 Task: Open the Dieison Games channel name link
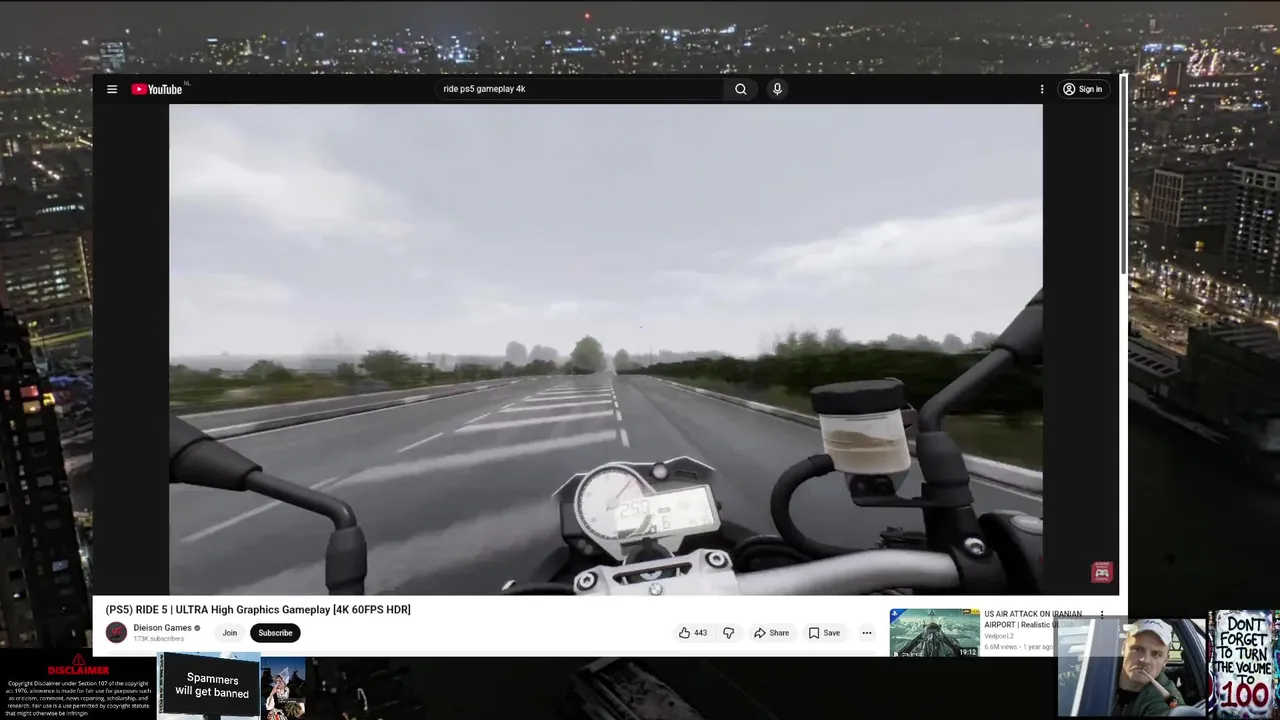tap(162, 628)
